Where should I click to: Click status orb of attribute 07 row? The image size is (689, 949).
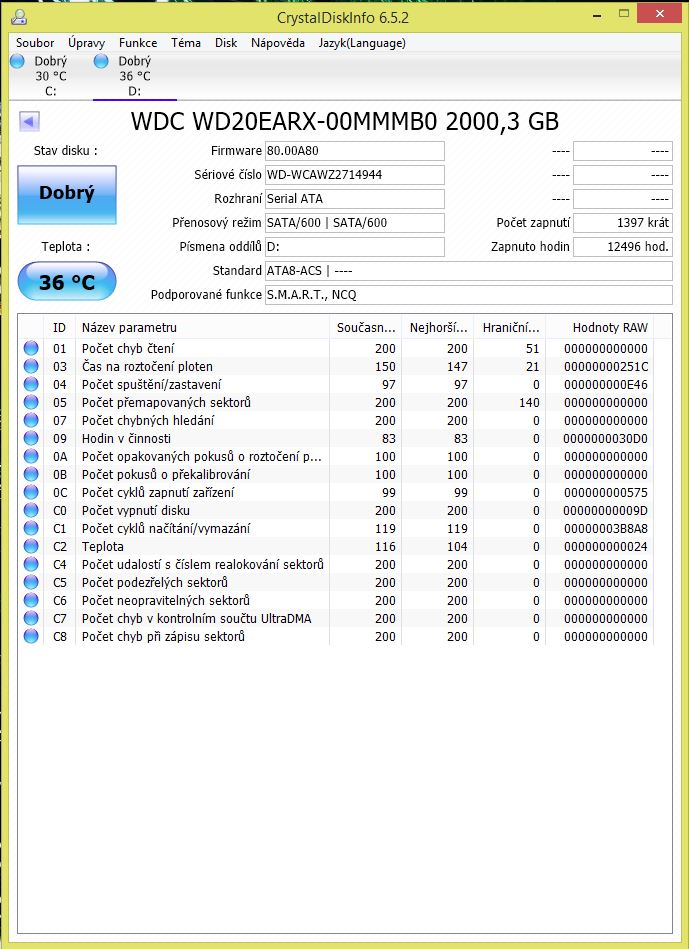(x=31, y=420)
